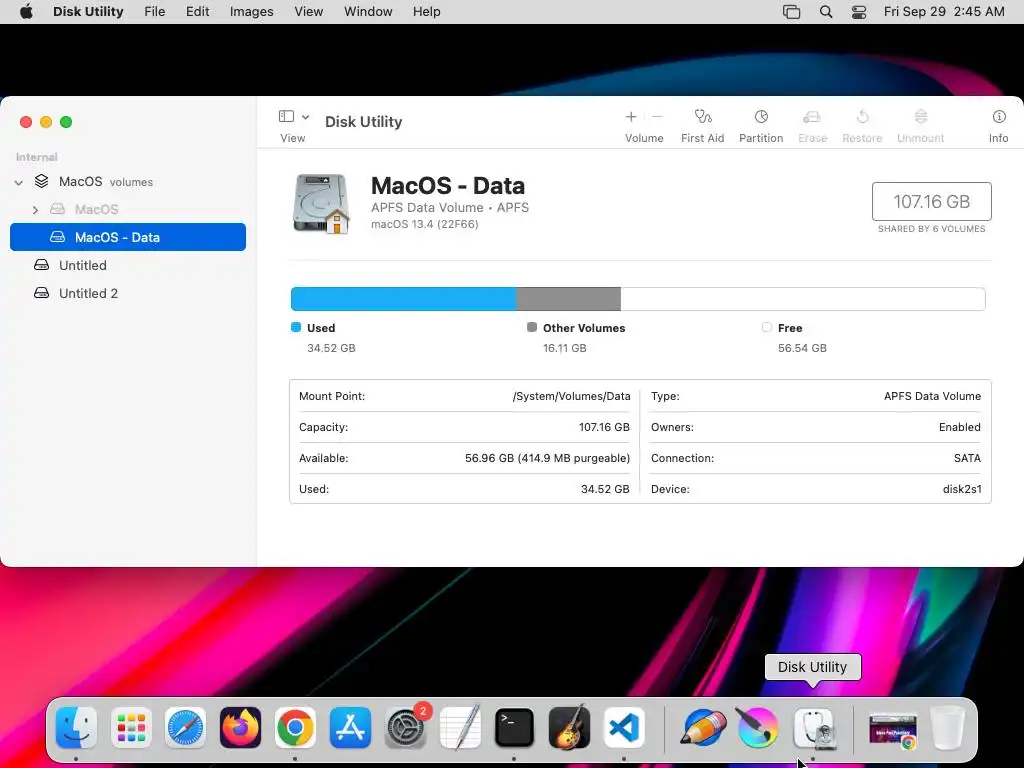1024x768 pixels.
Task: Open the minimized Chrome window thumbnail
Action: coord(893,729)
